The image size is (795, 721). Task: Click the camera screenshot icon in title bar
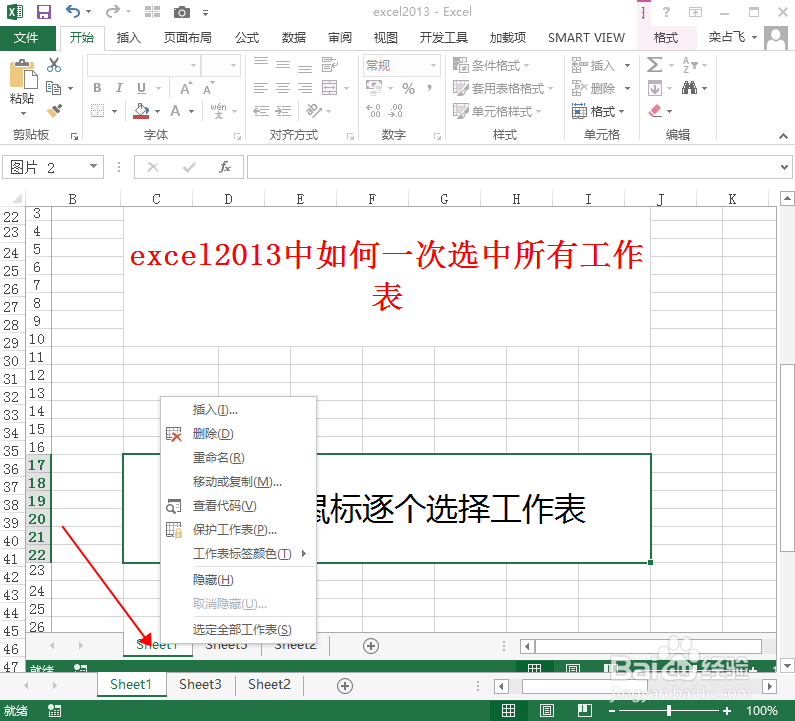pos(181,12)
